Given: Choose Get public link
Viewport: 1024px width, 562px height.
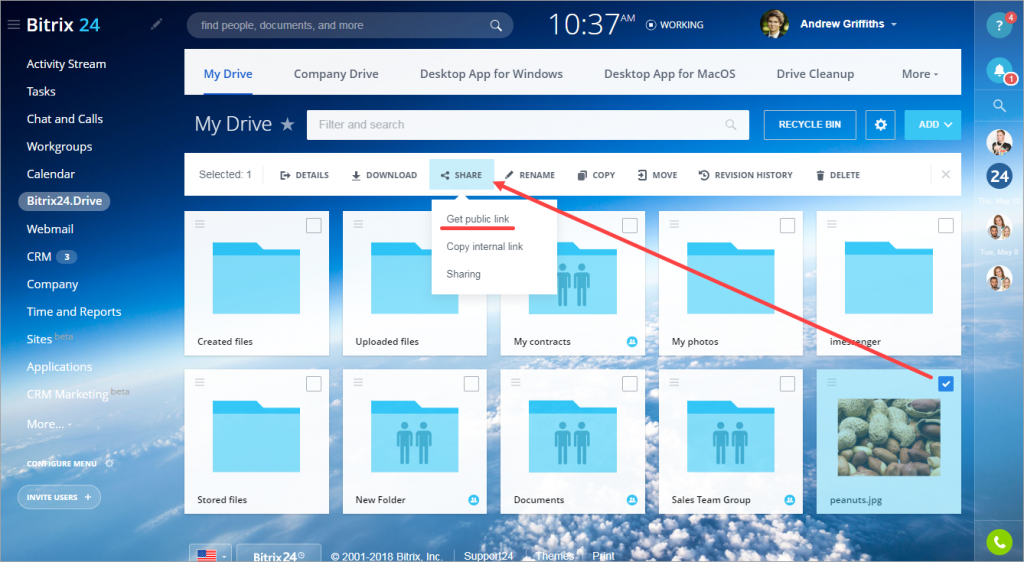Looking at the screenshot, I should (477, 219).
